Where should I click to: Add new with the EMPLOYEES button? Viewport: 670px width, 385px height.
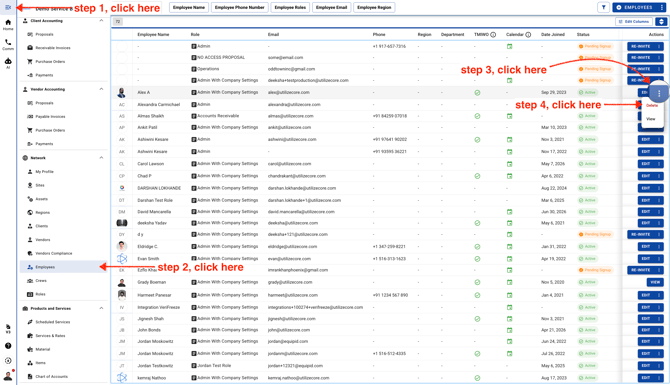[635, 7]
